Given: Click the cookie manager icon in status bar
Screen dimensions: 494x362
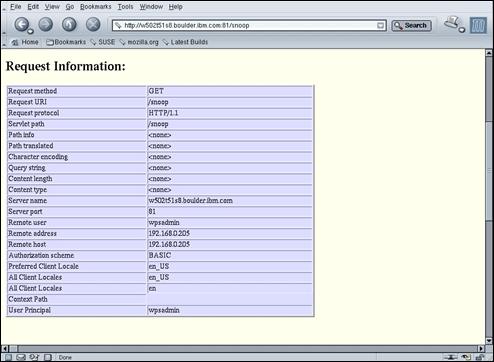Looking at the screenshot, I should tap(467, 357).
